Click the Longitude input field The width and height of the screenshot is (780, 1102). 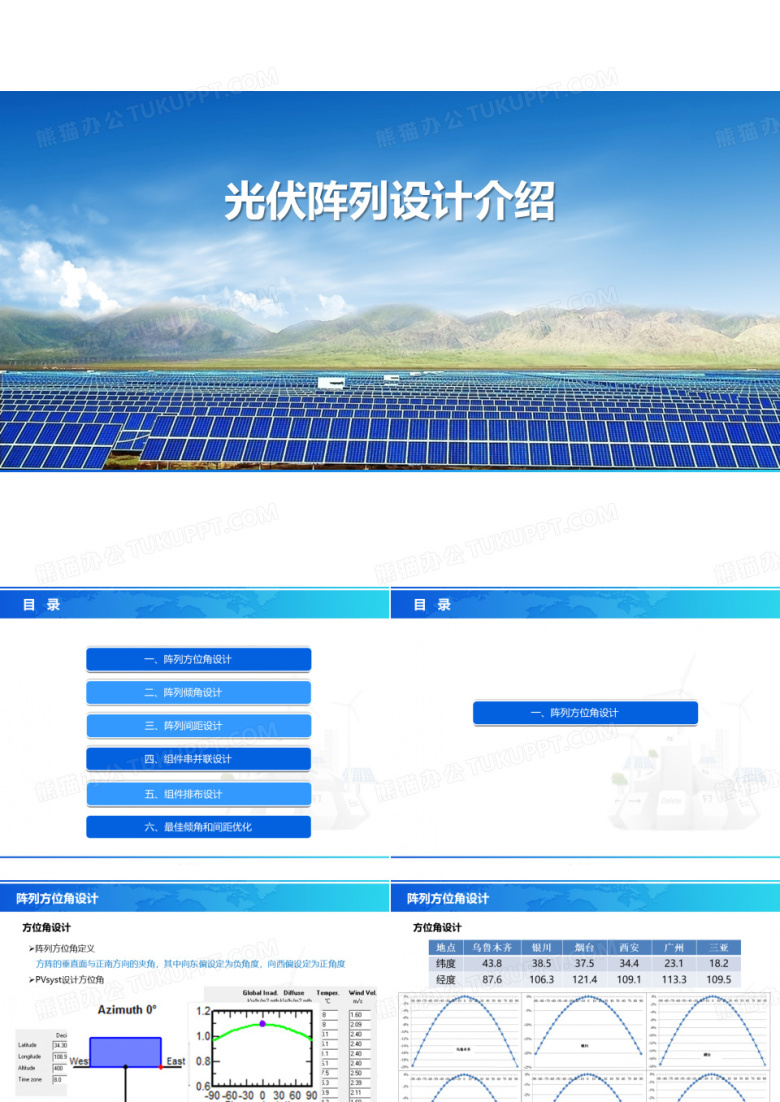(x=60, y=1056)
